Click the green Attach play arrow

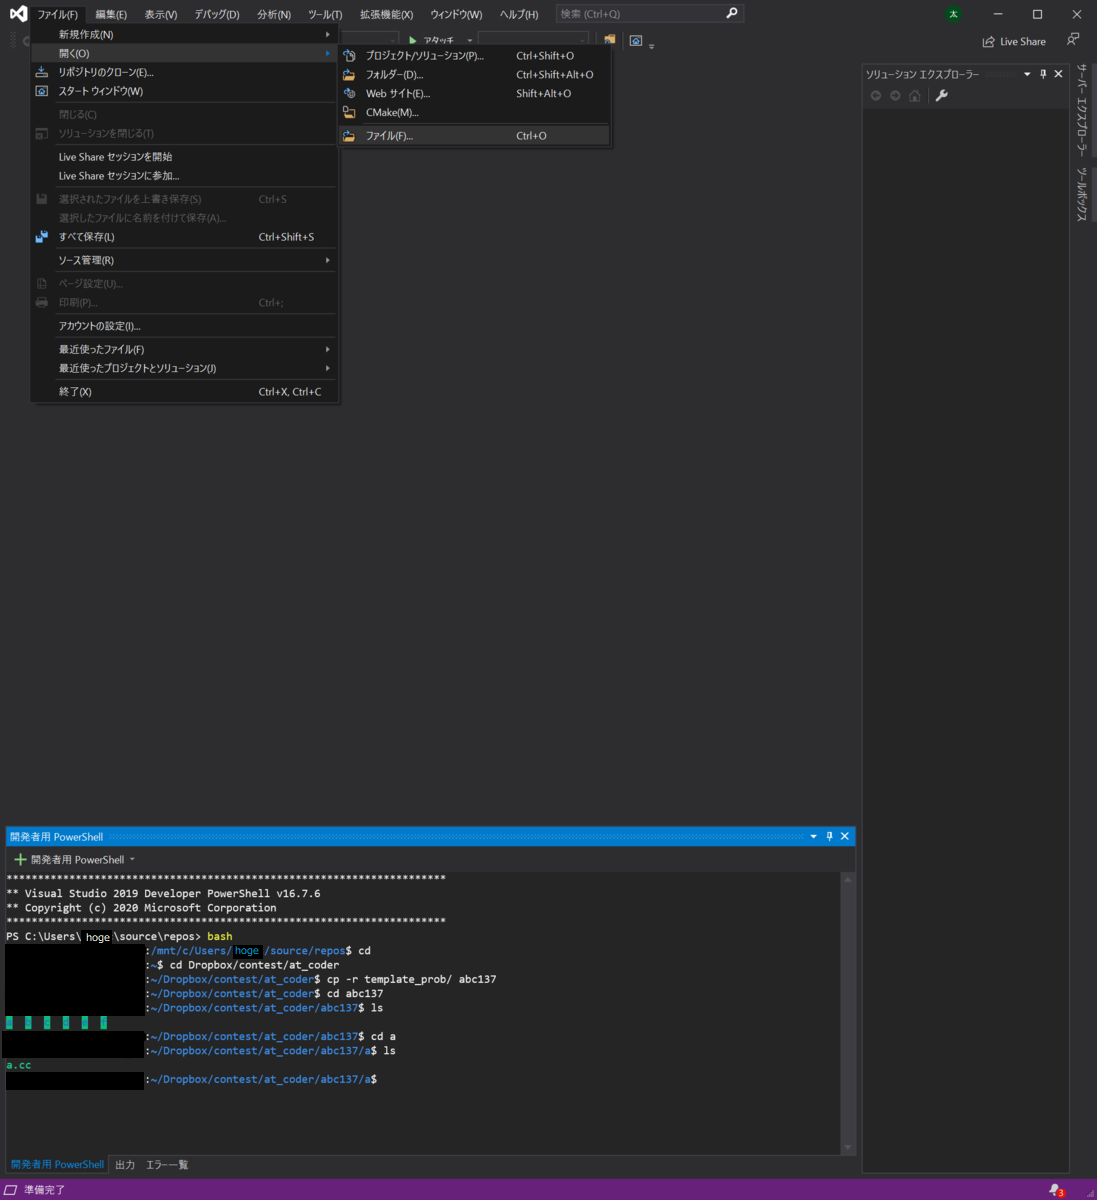click(412, 41)
